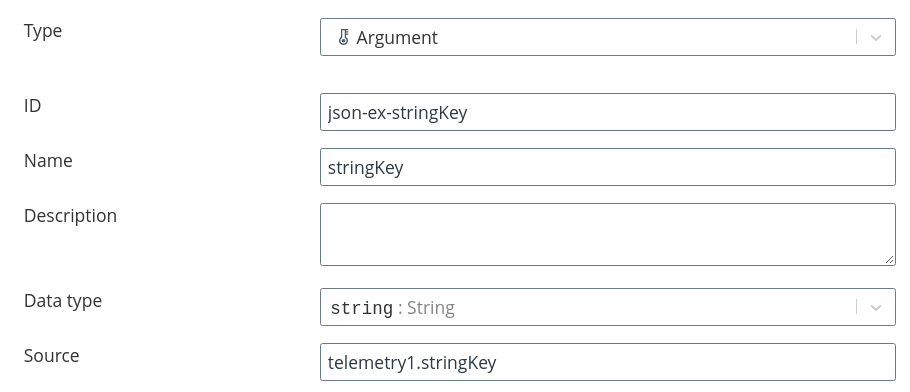This screenshot has width=910, height=392.
Task: Click the Argument text in Type selector
Action: click(397, 38)
